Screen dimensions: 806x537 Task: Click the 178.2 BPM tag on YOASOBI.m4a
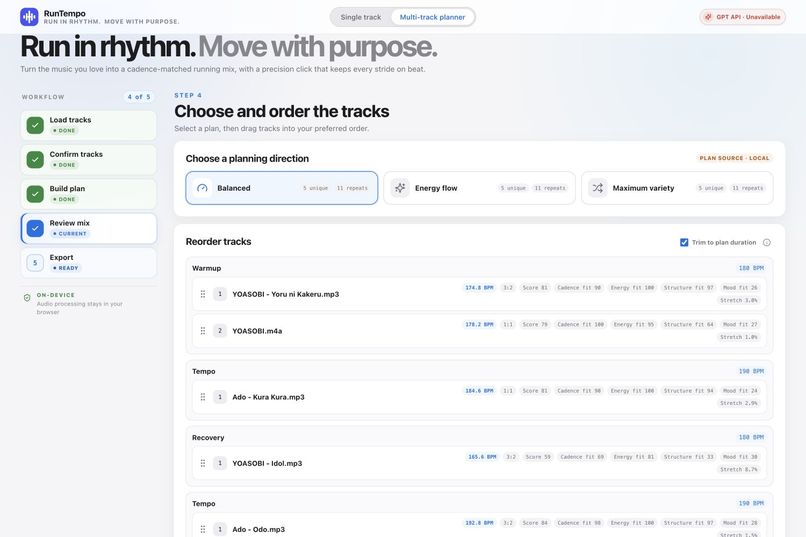click(x=479, y=325)
